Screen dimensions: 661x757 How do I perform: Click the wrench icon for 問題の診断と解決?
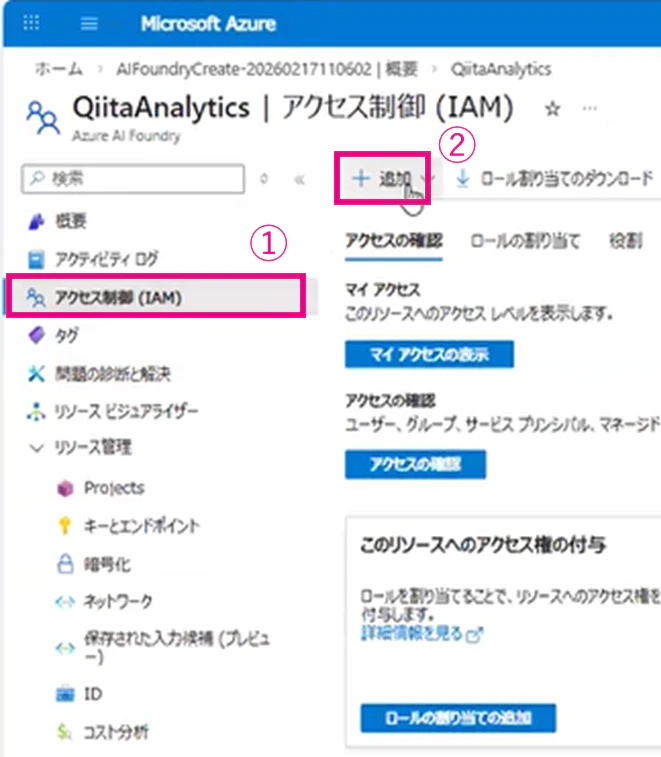tap(36, 374)
